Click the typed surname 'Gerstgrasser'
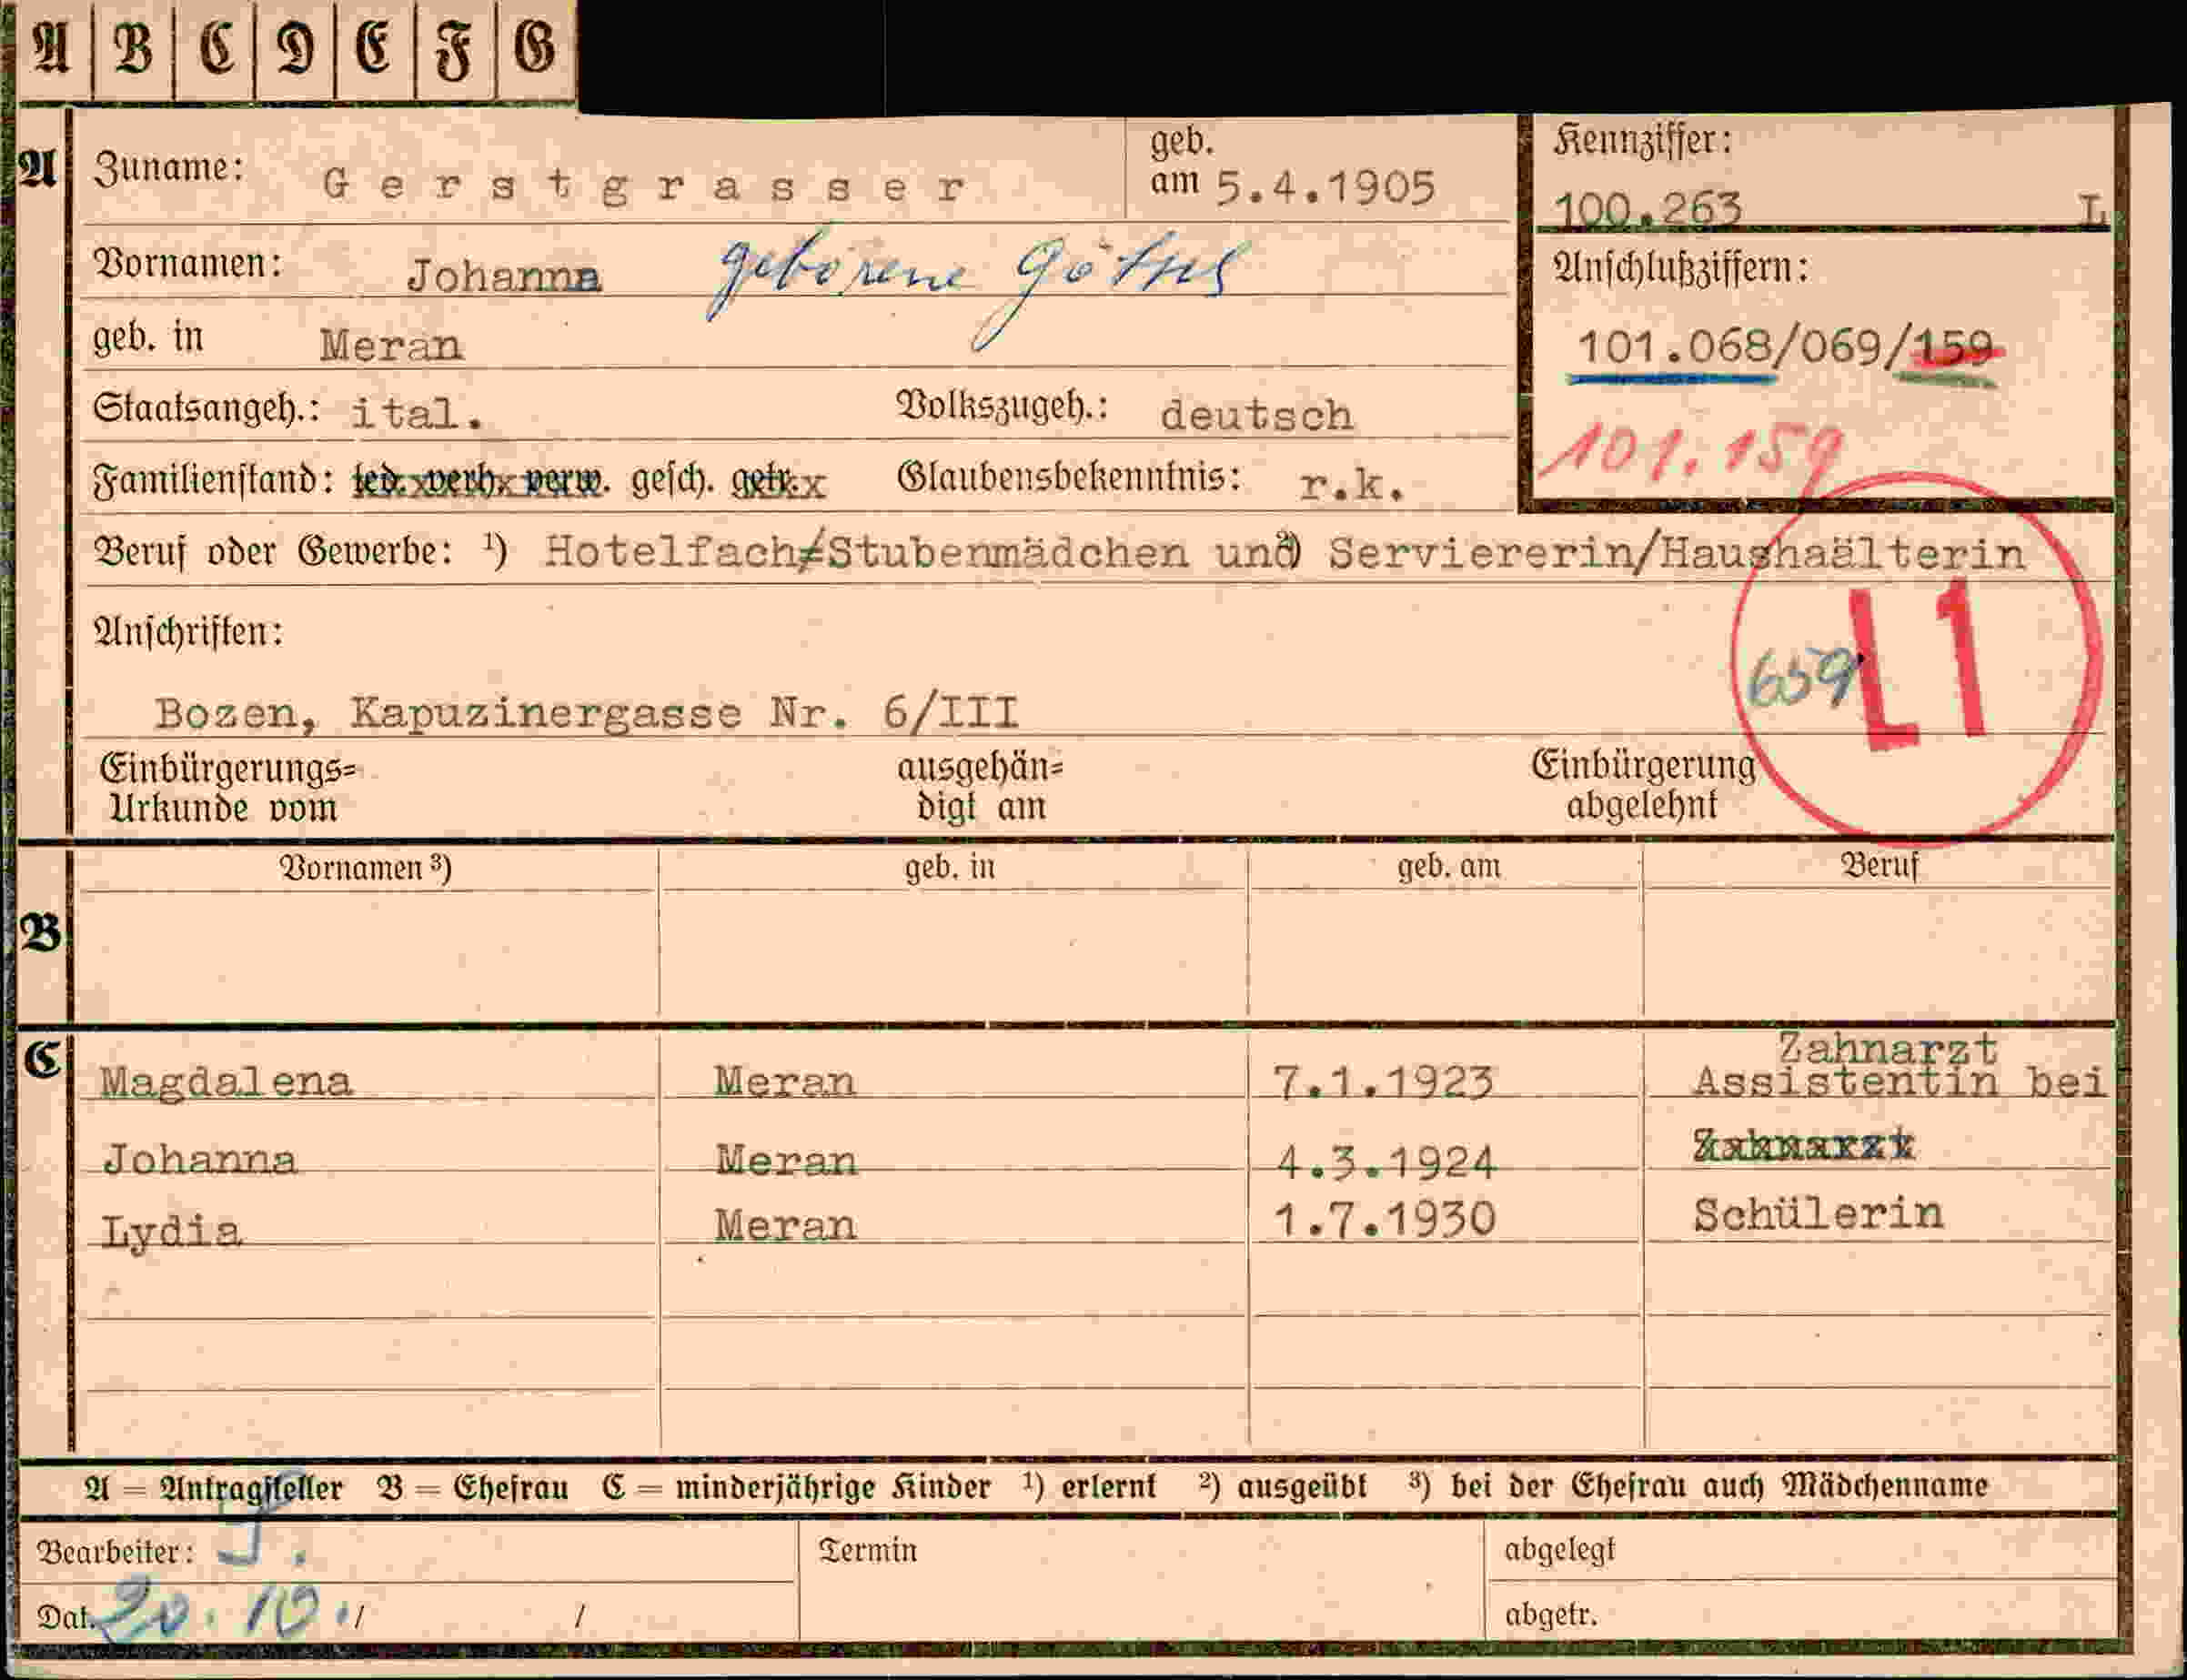This screenshot has height=1680, width=2187. click(x=645, y=185)
